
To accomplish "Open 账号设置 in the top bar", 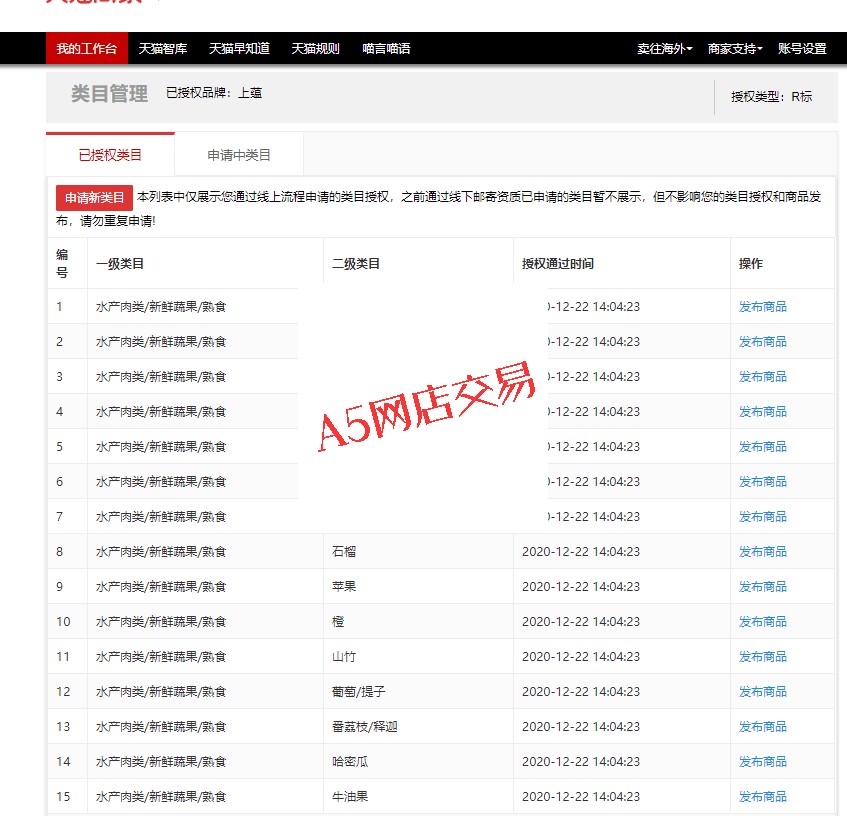I will [x=802, y=49].
